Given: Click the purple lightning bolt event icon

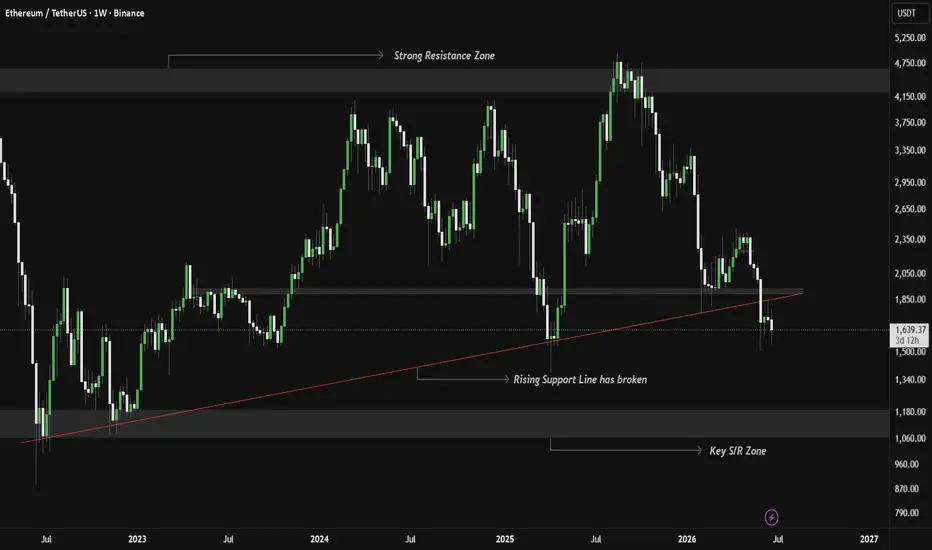Looking at the screenshot, I should (x=772, y=517).
